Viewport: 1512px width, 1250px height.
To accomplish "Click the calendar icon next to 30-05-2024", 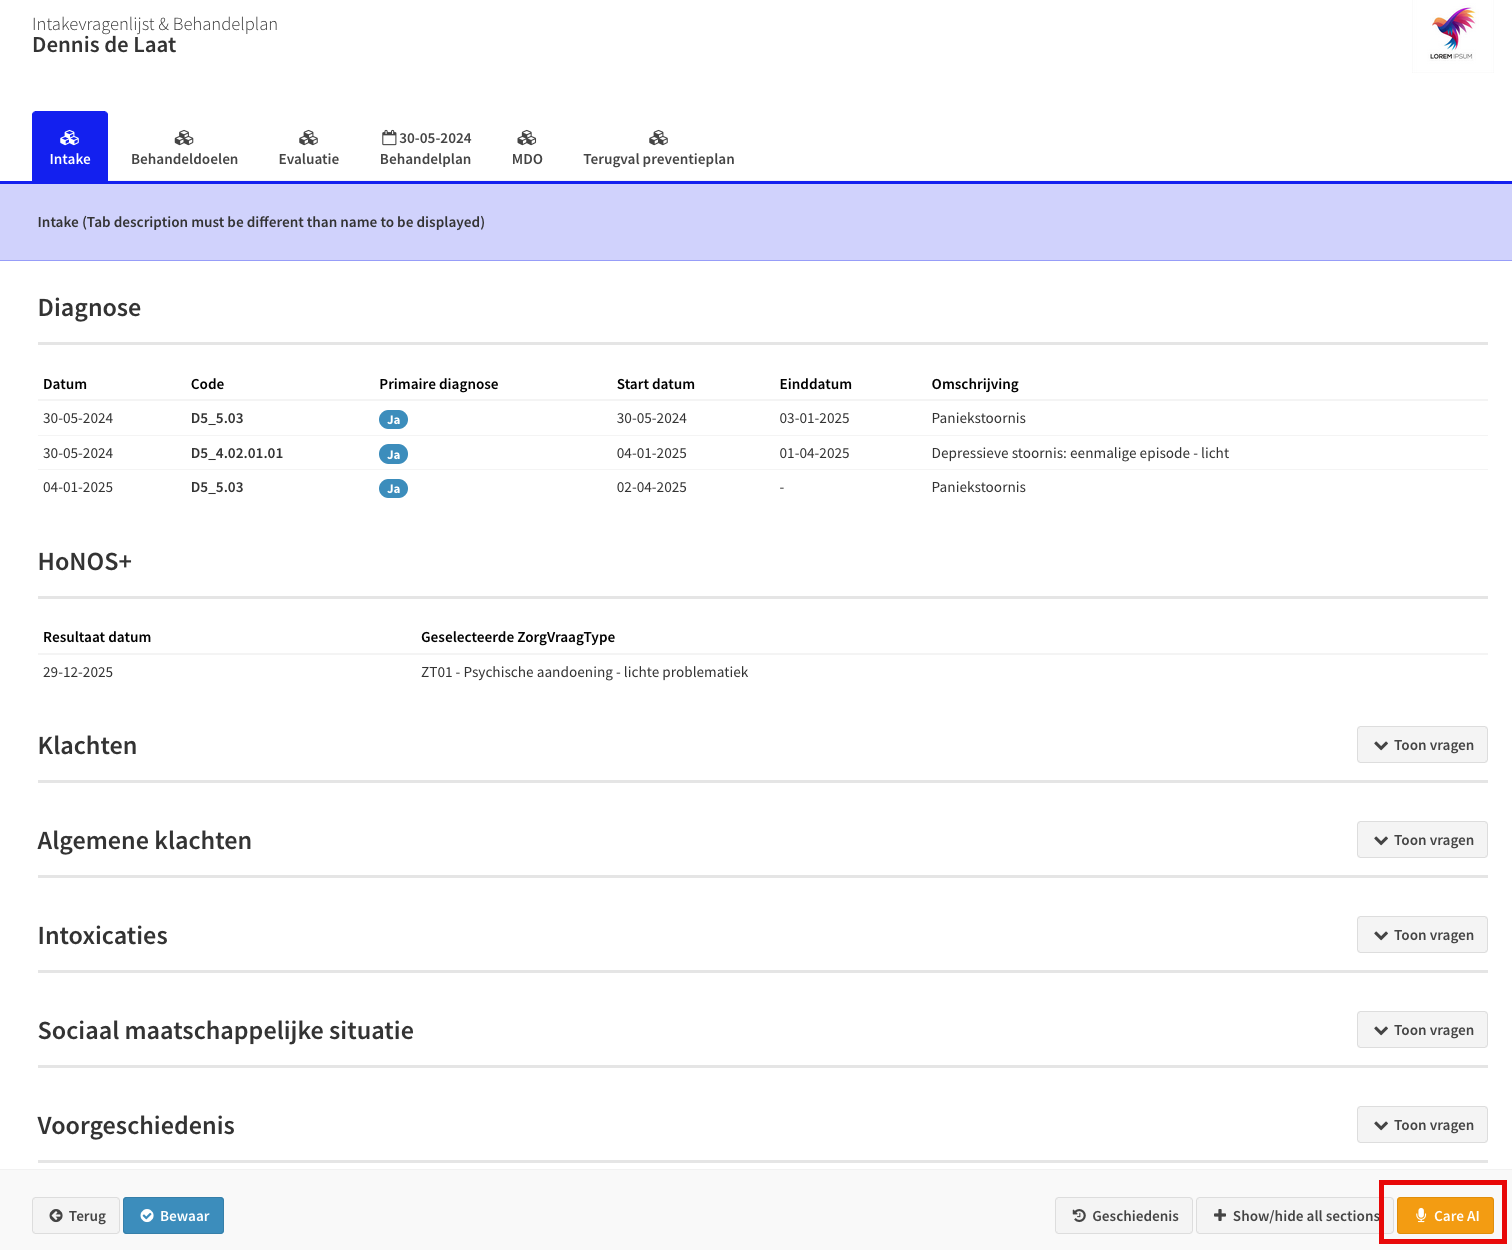I will pyautogui.click(x=389, y=137).
